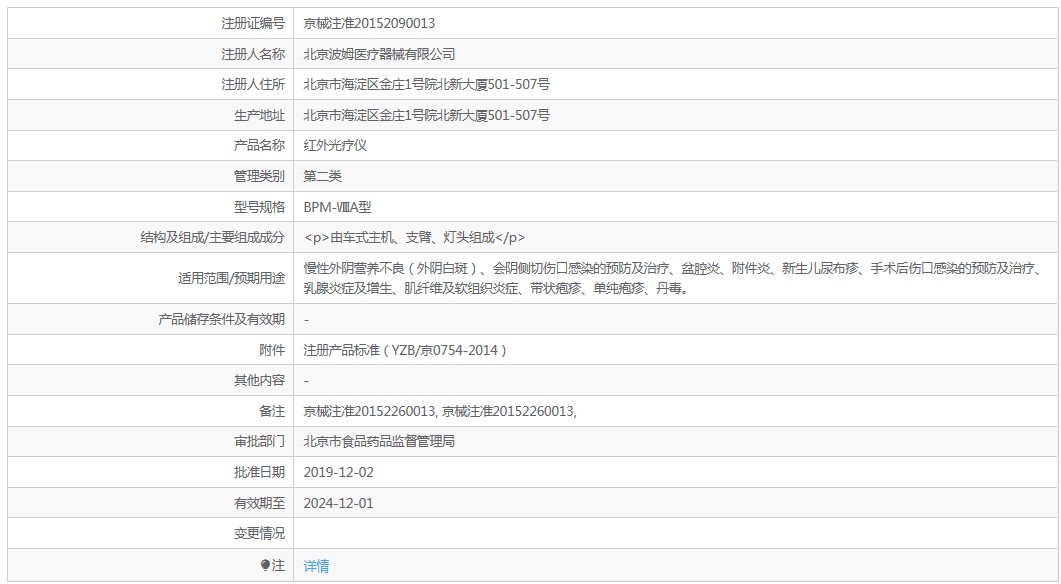Viewport: 1061px width, 584px height.
Task: Click the address value in 生产地址 row
Action: [426, 116]
